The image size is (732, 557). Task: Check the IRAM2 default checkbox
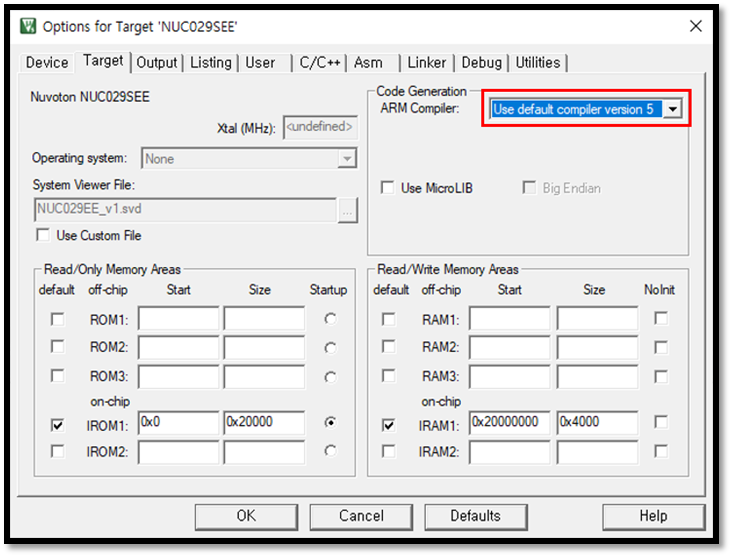(x=388, y=451)
